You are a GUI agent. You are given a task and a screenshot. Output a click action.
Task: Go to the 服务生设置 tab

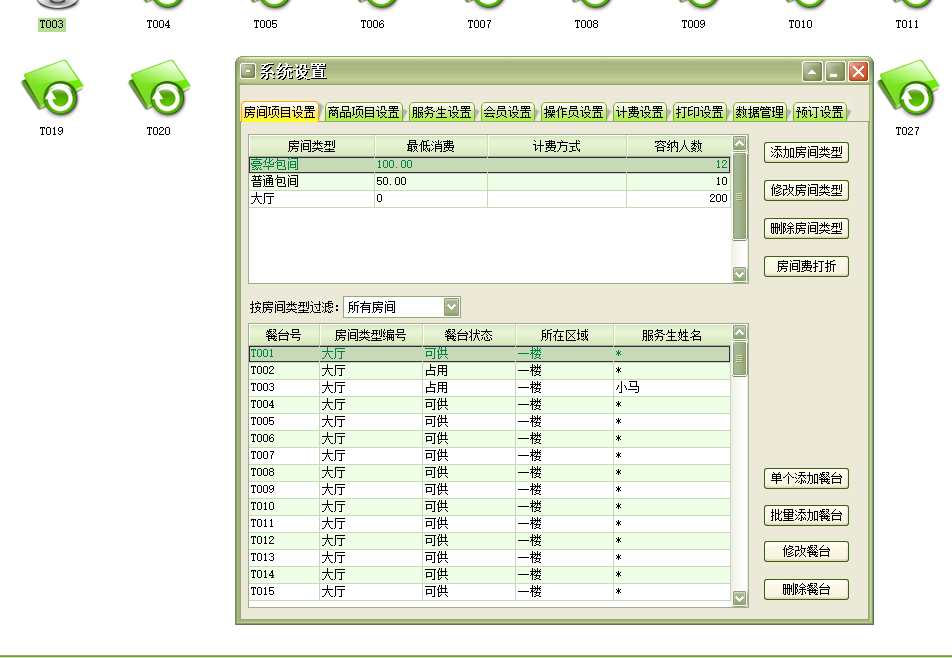tap(441, 112)
